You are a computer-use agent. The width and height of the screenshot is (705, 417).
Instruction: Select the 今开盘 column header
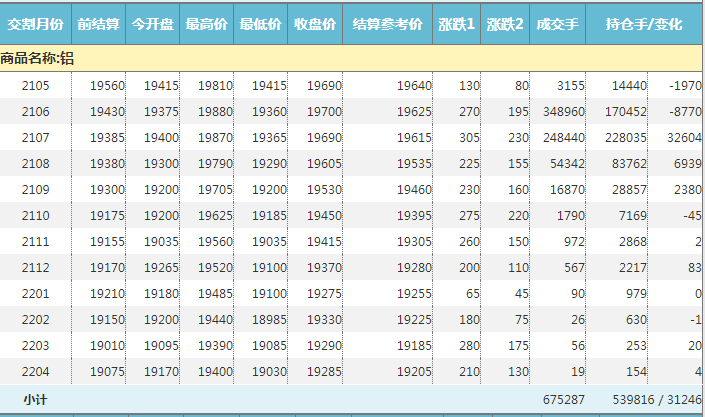[153, 23]
